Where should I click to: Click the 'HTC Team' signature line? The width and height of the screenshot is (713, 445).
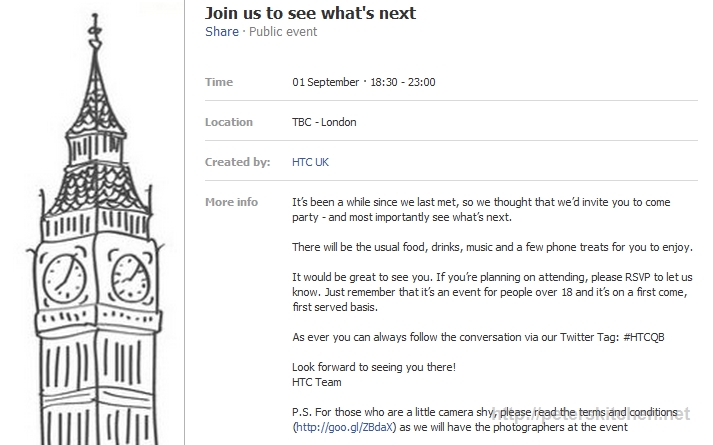317,382
